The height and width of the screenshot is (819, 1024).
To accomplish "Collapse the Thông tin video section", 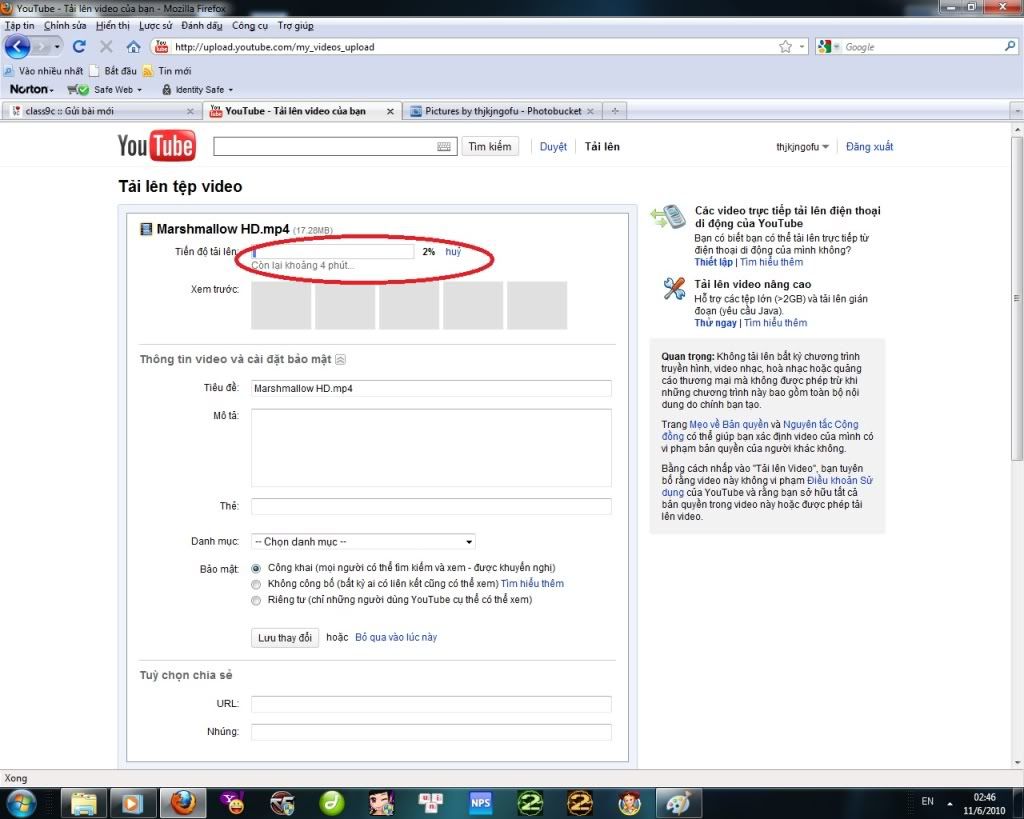I will [x=340, y=359].
